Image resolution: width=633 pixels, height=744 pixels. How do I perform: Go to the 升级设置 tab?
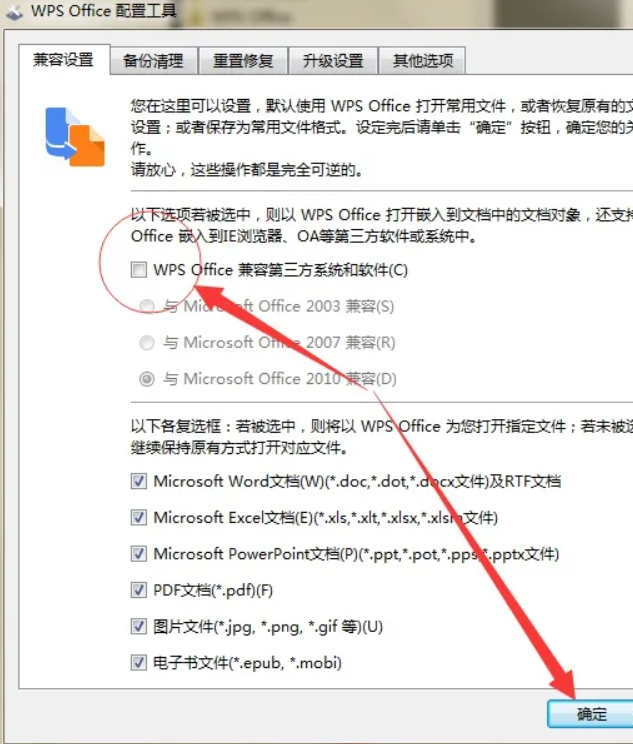[333, 61]
